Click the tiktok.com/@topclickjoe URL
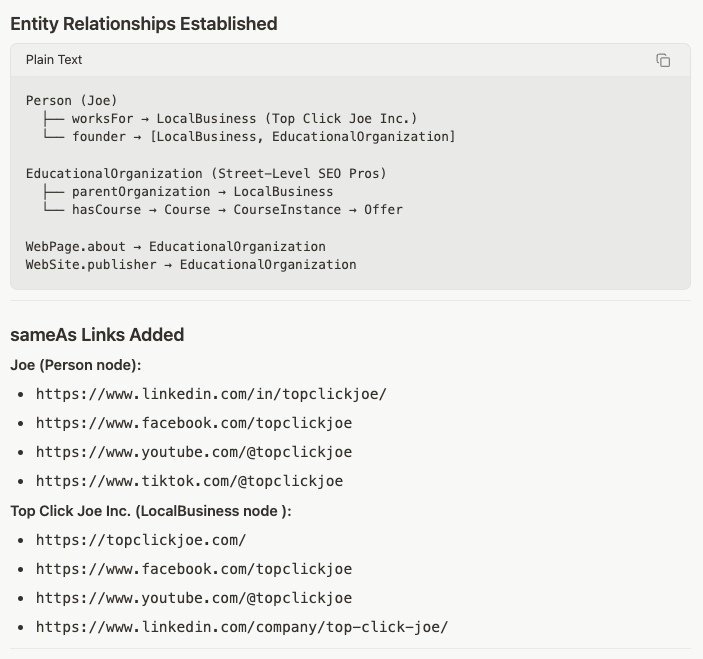 (190, 481)
